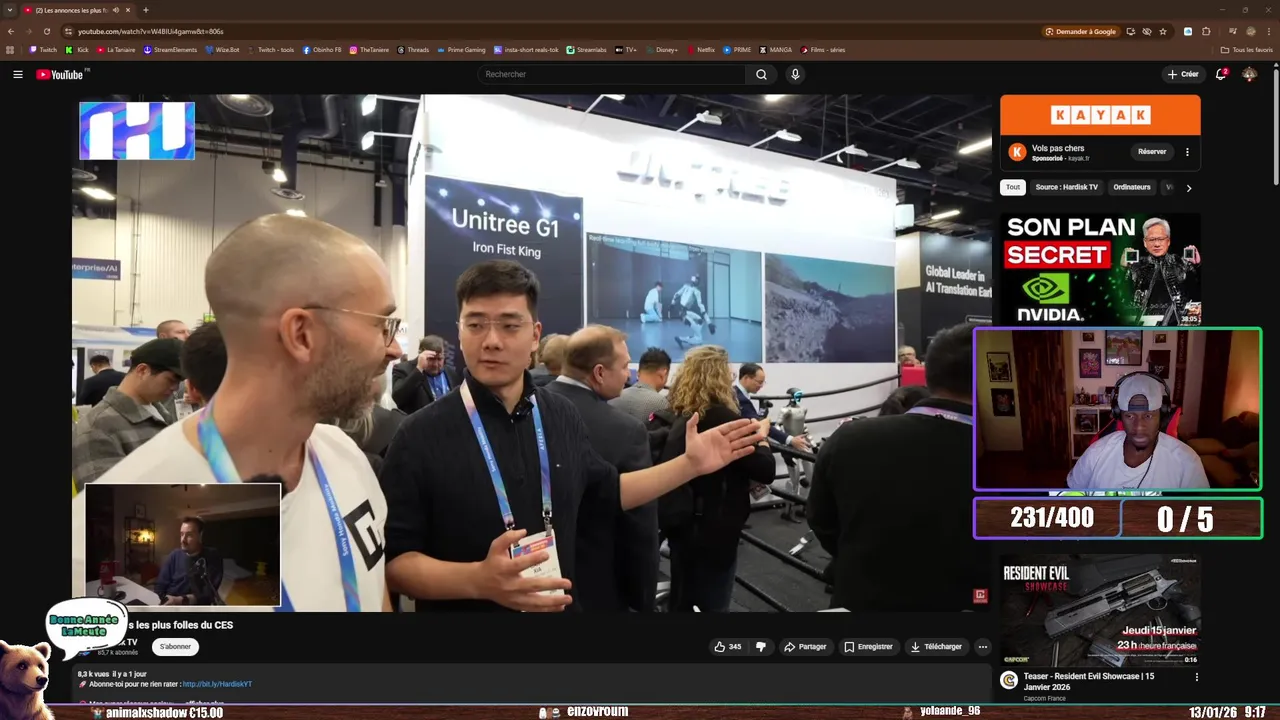Open the Teaser - Resident Evil Showcase title
1280x720 pixels.
[1088, 681]
